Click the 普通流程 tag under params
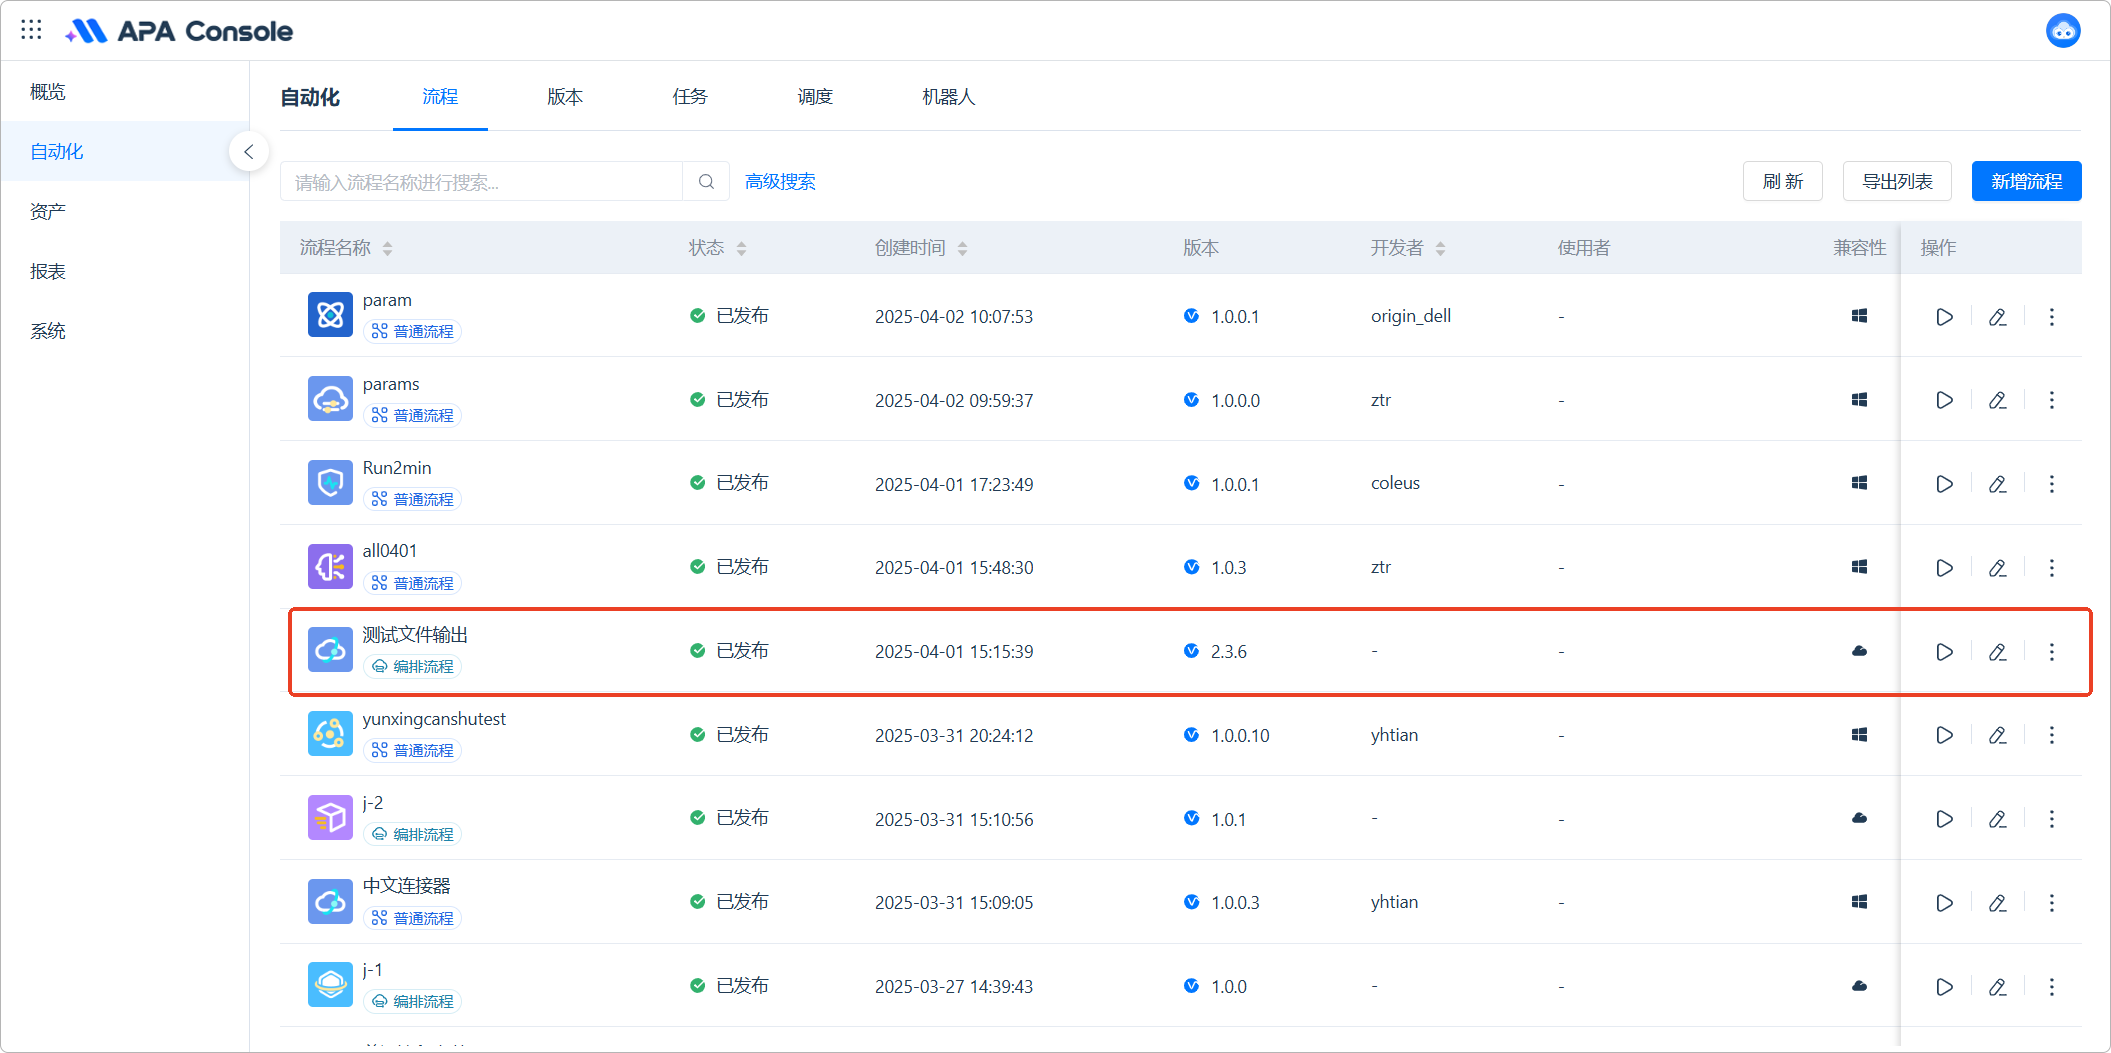2111x1053 pixels. tap(412, 415)
